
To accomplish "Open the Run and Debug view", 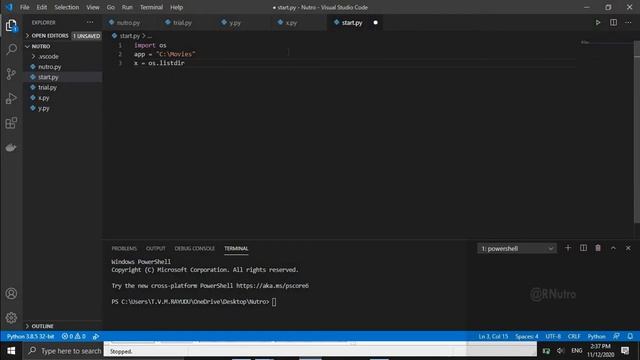I will pyautogui.click(x=11, y=98).
